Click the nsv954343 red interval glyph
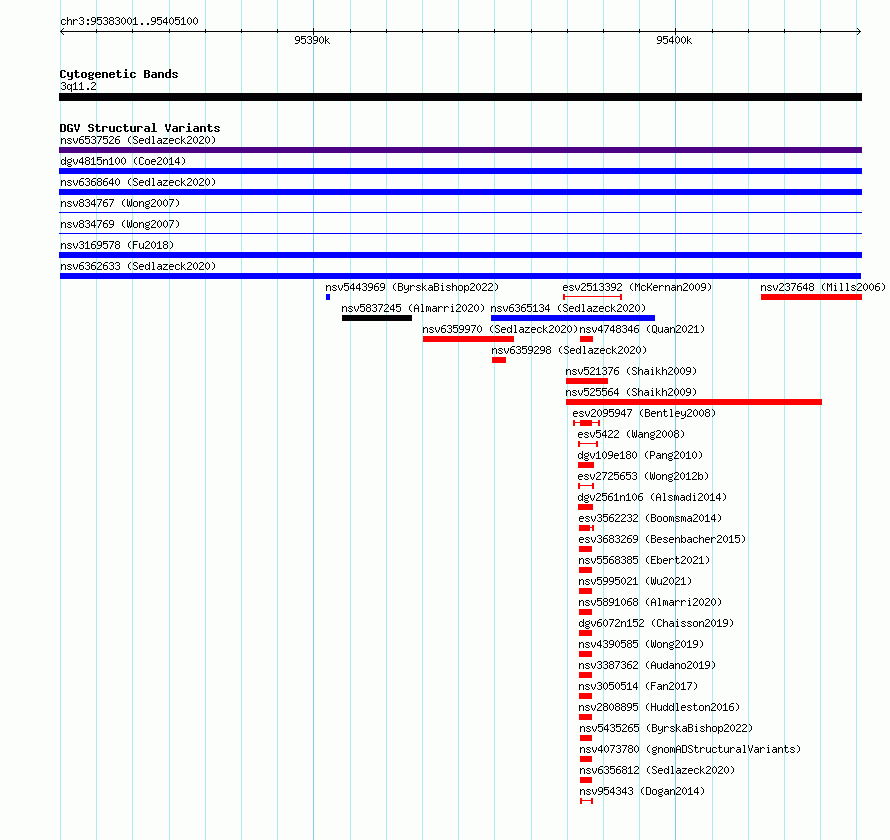 point(586,801)
